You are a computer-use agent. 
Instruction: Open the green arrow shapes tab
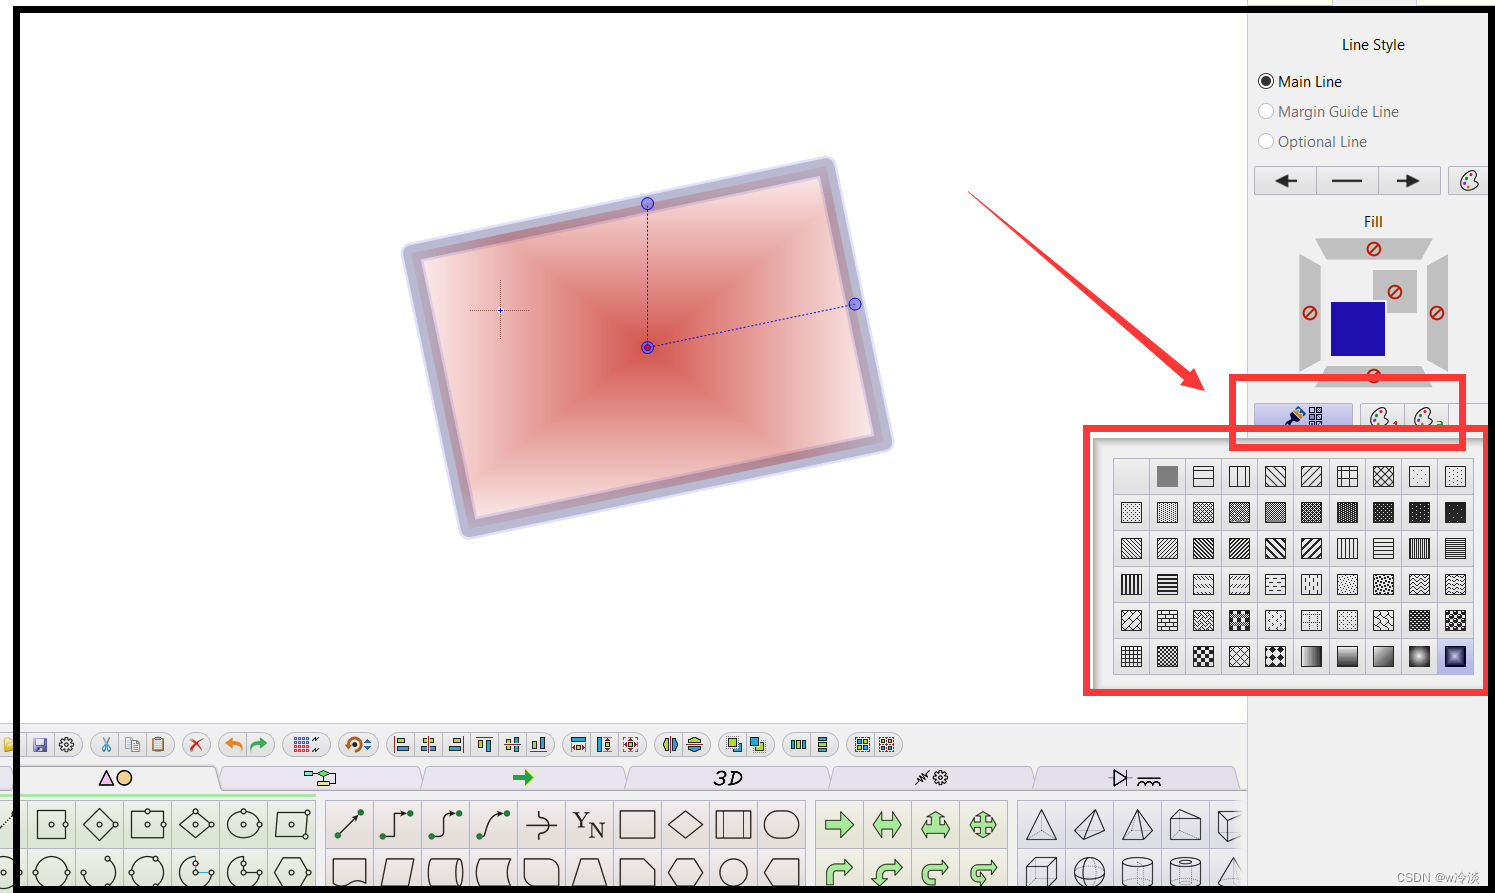(523, 778)
